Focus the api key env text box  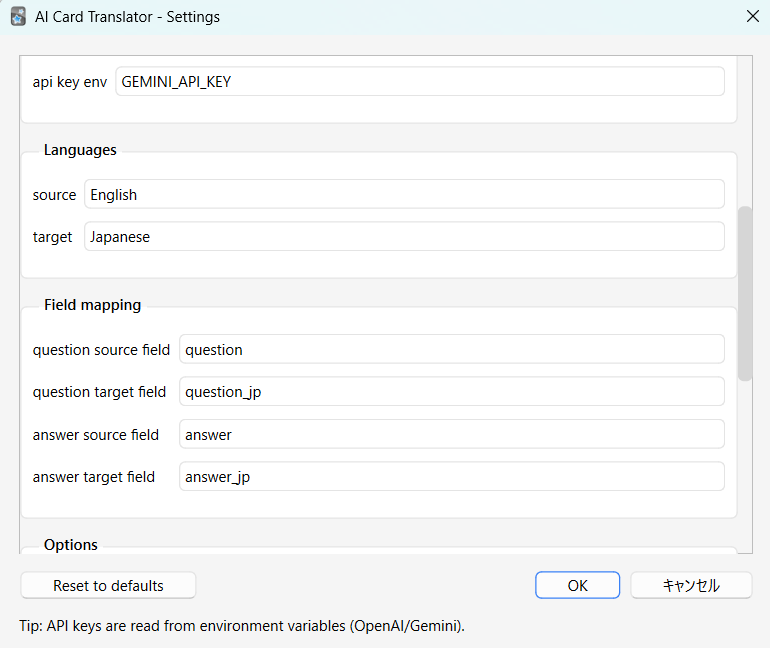click(419, 82)
